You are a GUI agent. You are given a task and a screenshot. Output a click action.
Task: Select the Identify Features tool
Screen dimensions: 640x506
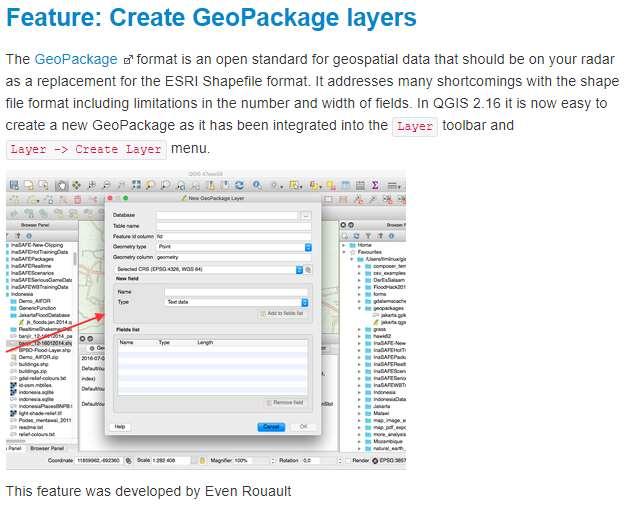pyautogui.click(x=257, y=186)
